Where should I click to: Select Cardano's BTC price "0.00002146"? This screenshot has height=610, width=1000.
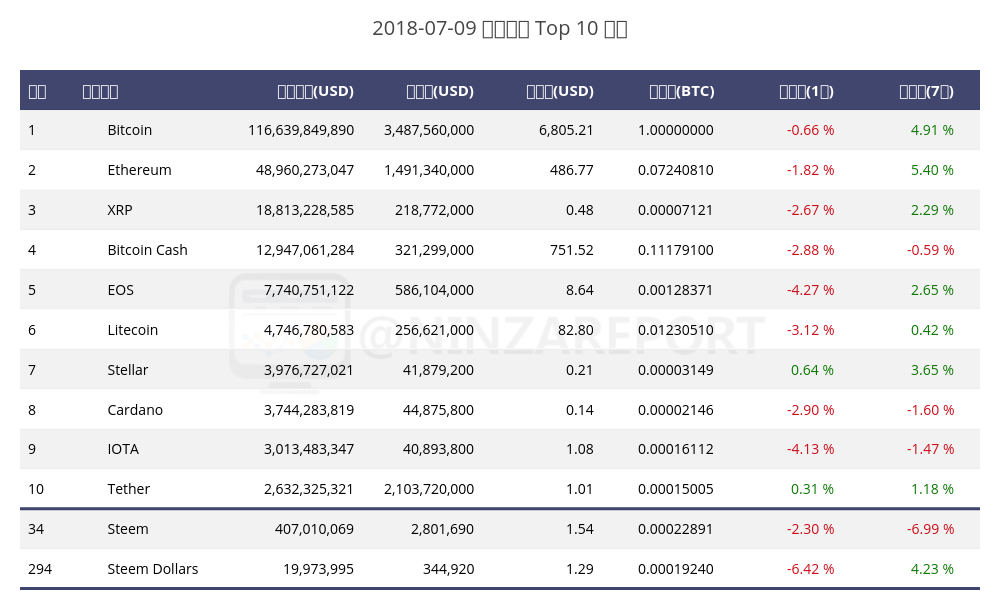[675, 410]
